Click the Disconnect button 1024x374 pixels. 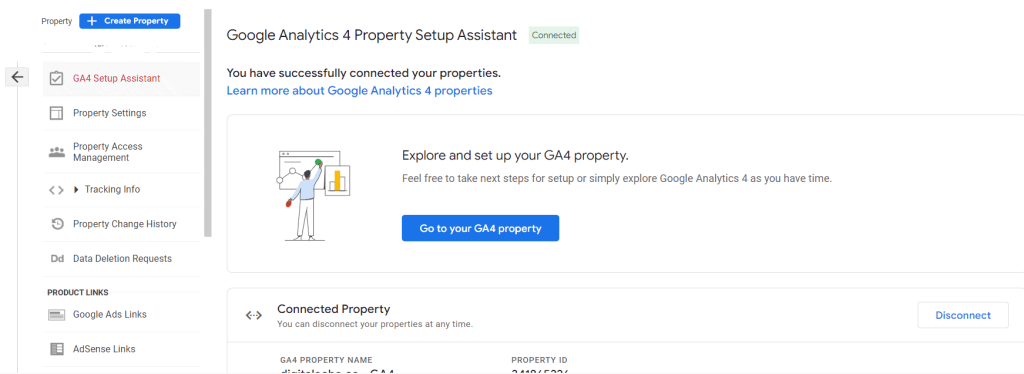point(963,315)
